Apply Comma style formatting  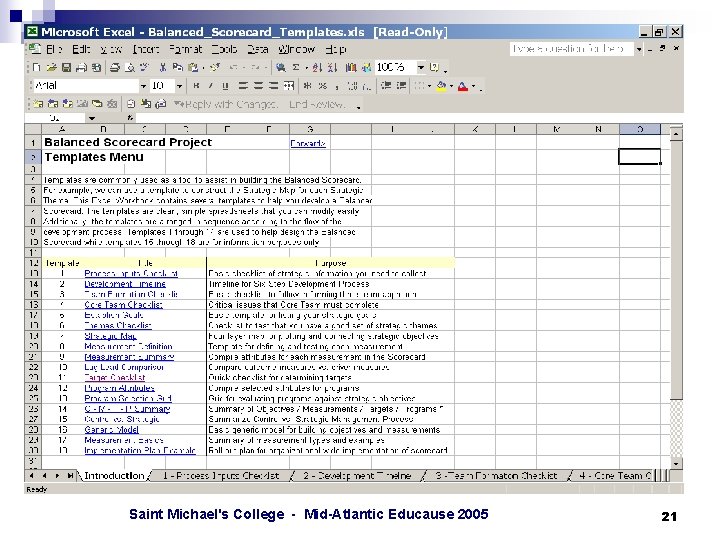point(337,86)
